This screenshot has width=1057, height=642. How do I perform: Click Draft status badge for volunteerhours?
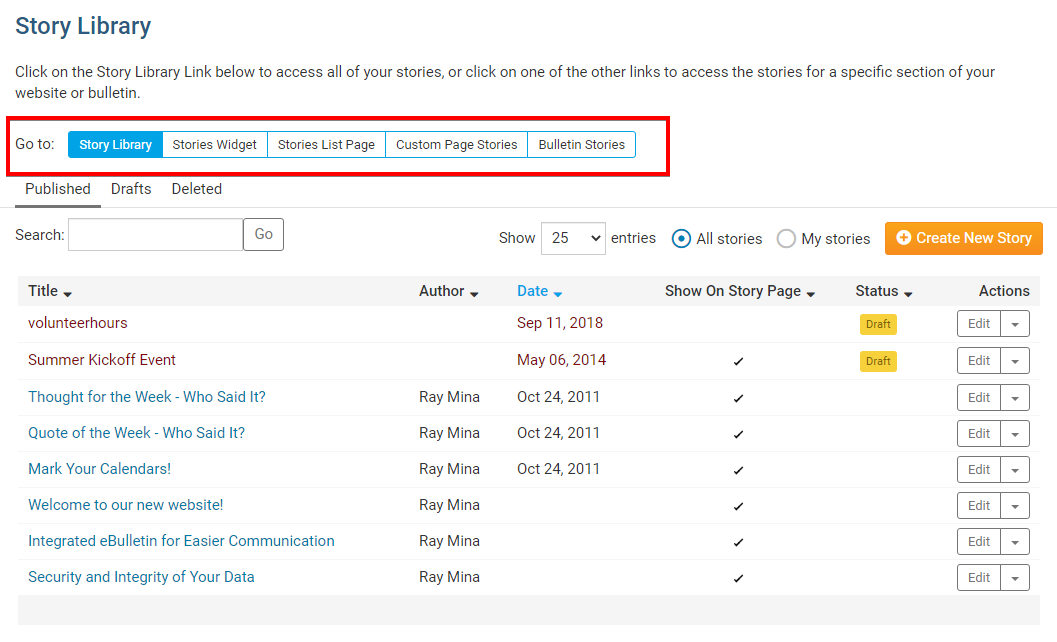[x=878, y=324]
